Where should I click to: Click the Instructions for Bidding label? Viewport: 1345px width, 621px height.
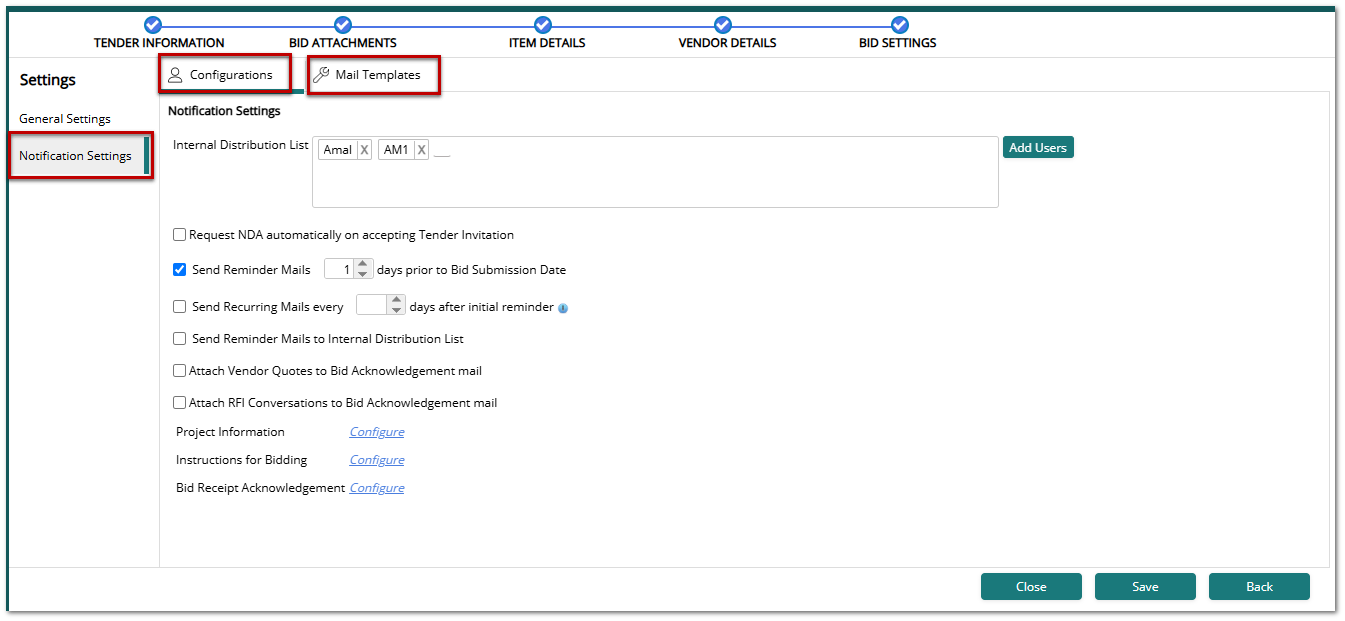tap(241, 460)
